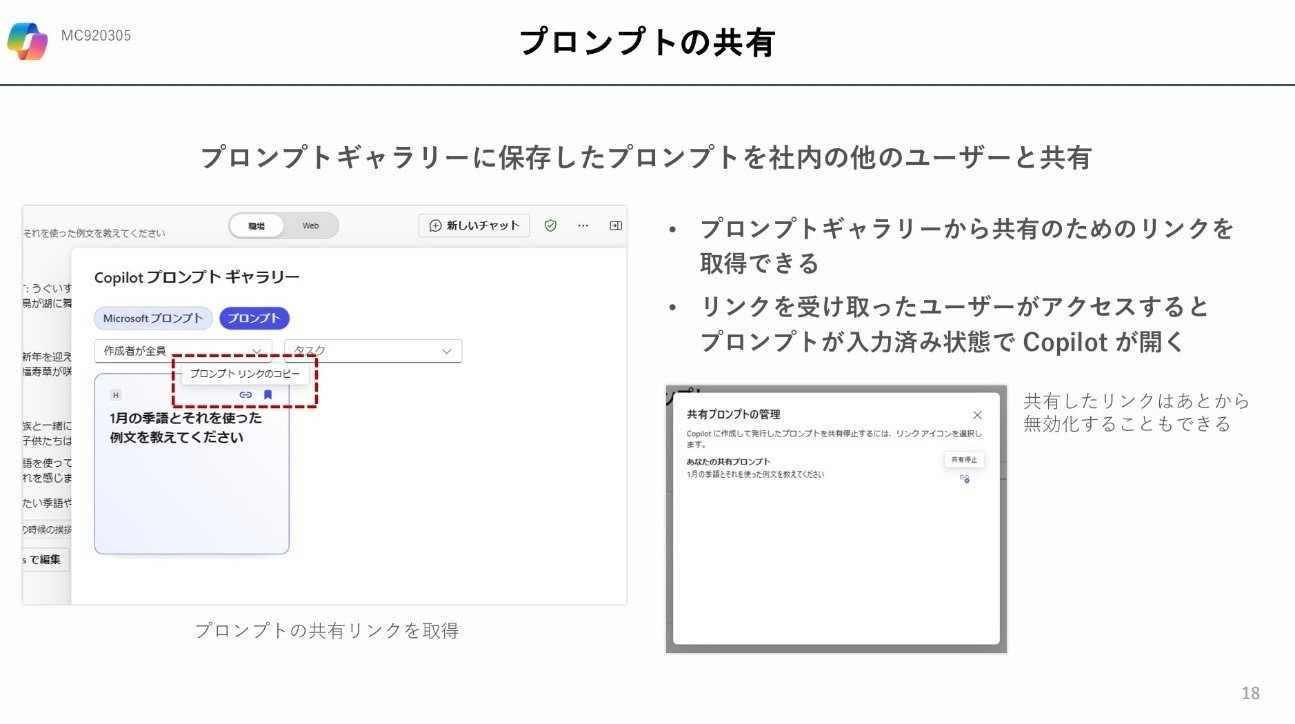Click the green shield protection icon
Viewport: 1295px width, 724px height.
point(550,226)
